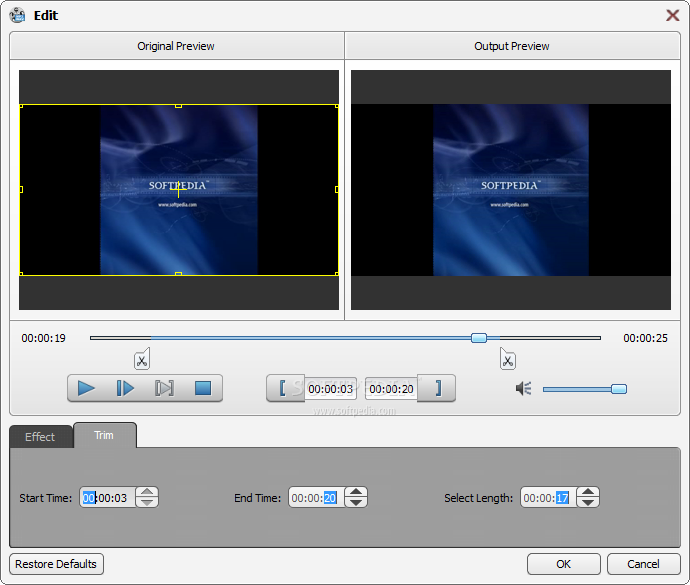
Task: Click the total duration 00:00:25 label
Action: click(x=645, y=338)
